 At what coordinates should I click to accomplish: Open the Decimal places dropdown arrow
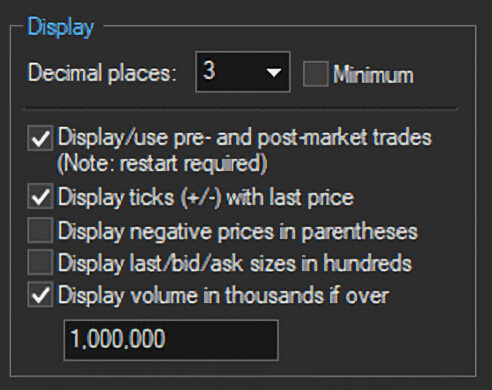(x=274, y=72)
